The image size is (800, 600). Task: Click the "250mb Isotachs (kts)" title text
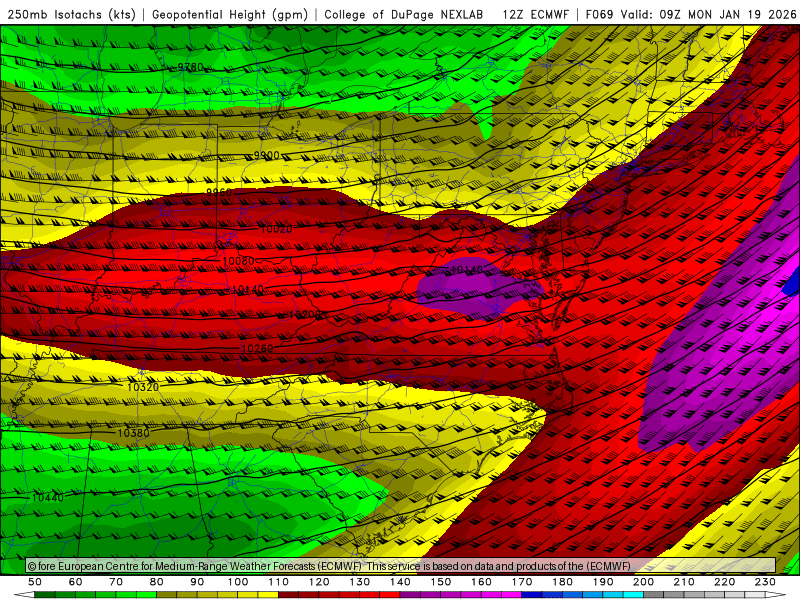coord(72,15)
